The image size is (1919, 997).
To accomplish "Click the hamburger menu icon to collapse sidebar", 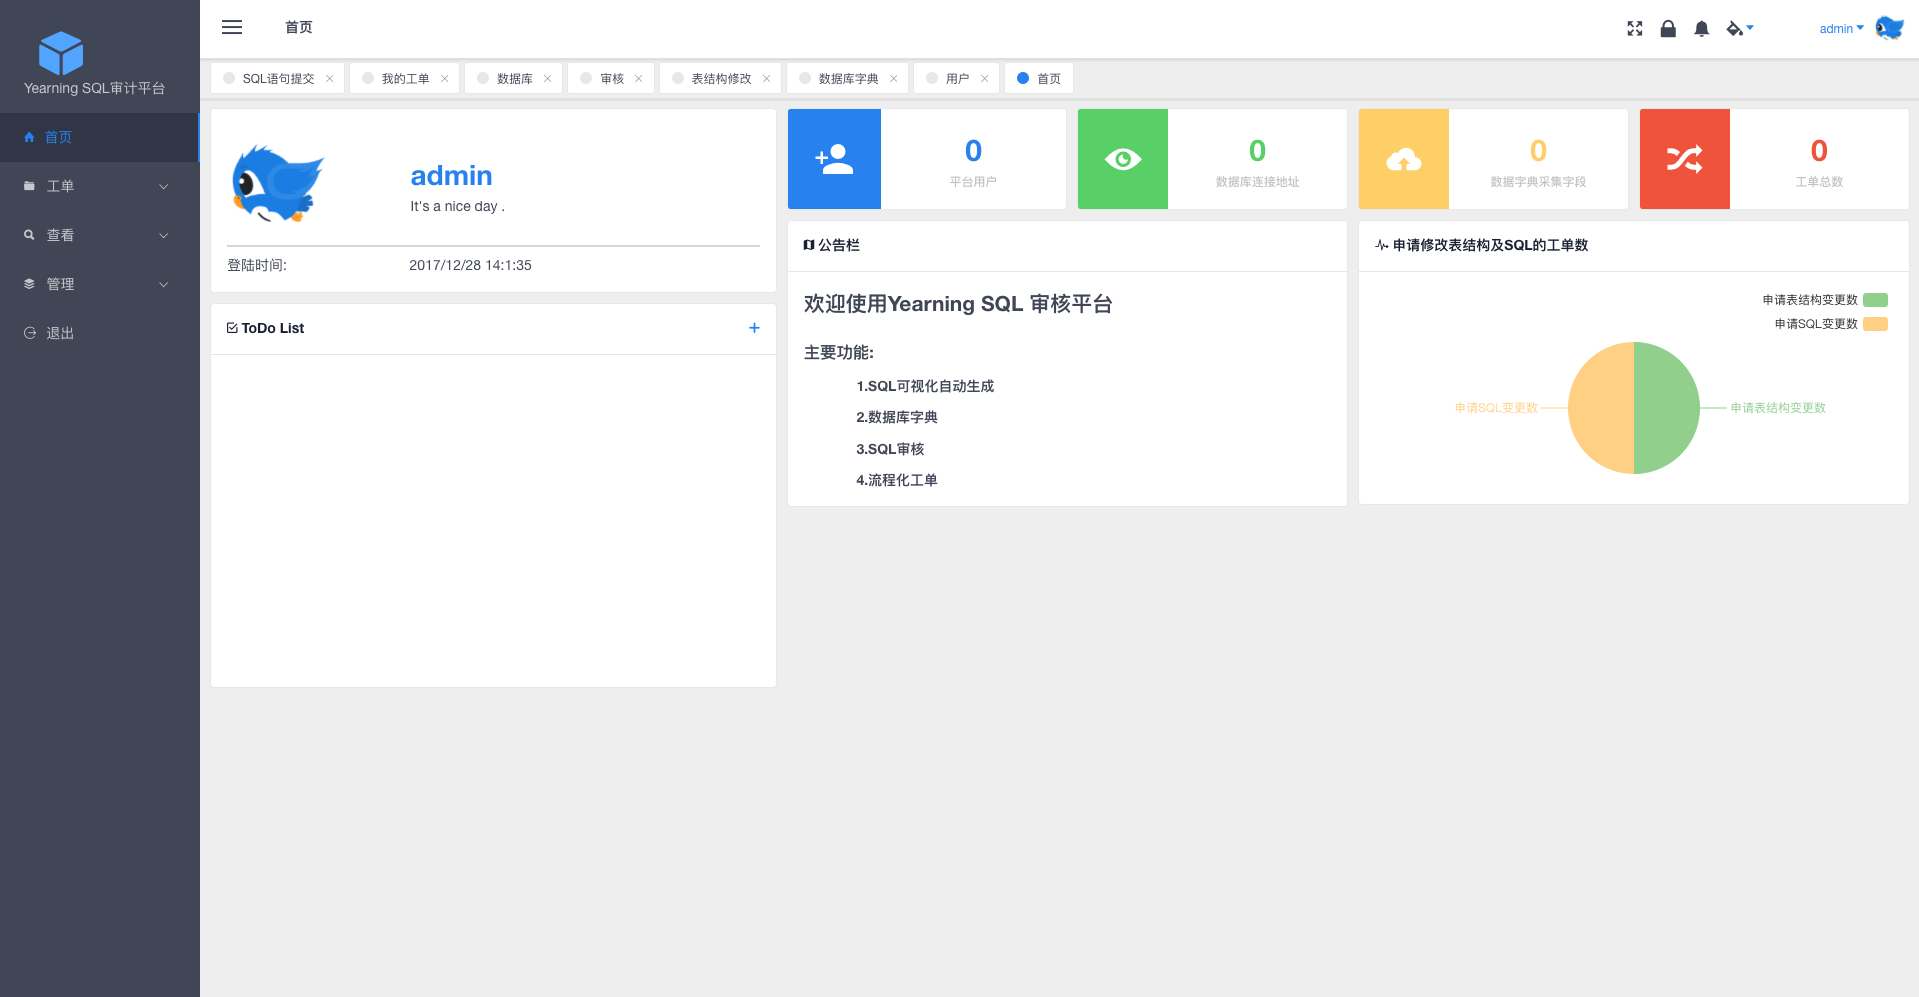I will click(x=232, y=28).
